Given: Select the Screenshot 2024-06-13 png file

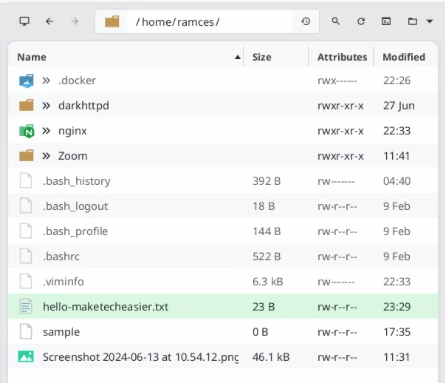Looking at the screenshot, I should click(223, 357).
